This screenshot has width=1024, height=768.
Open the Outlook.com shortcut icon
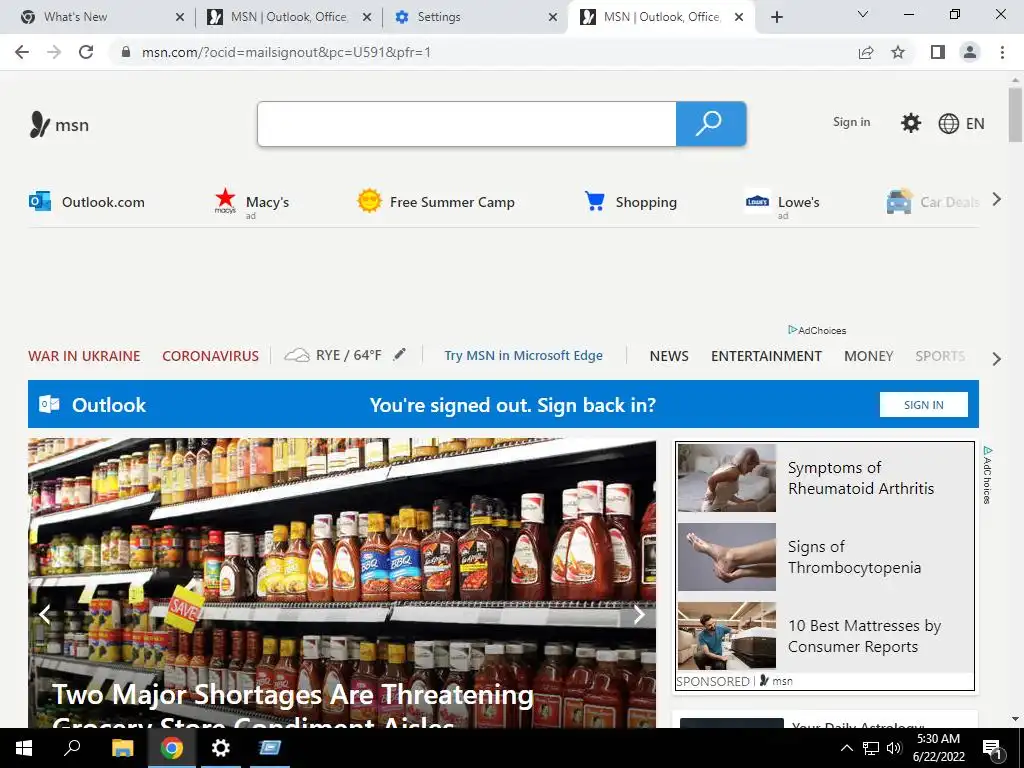pyautogui.click(x=40, y=201)
